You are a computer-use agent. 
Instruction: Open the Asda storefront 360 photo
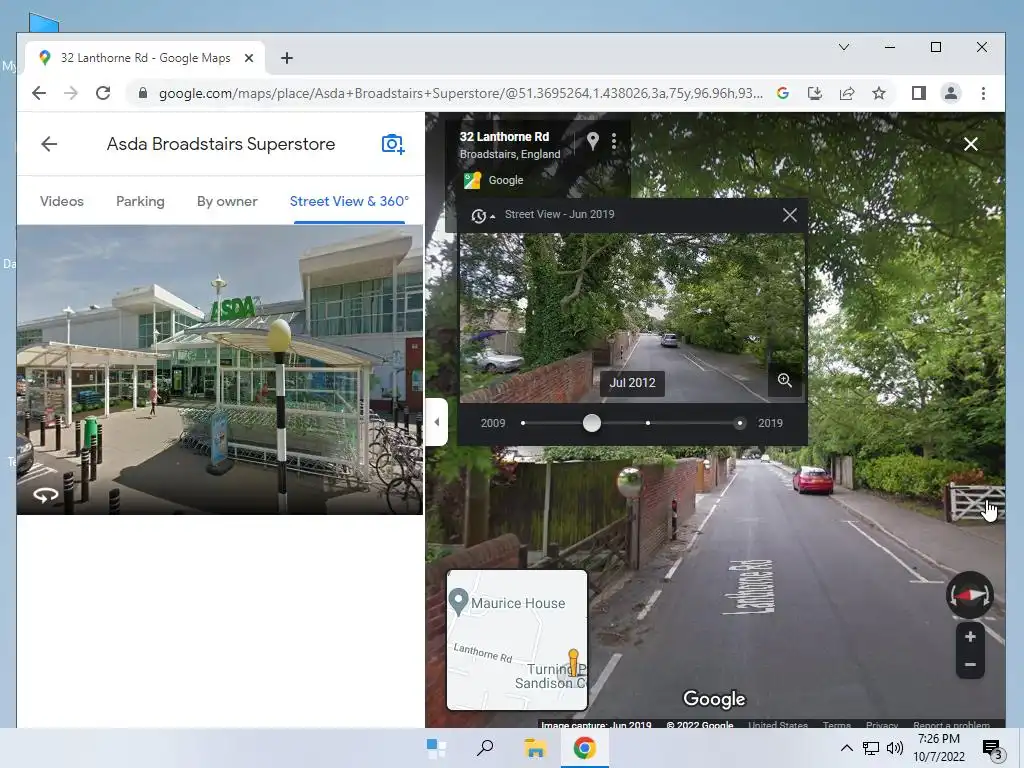click(x=219, y=370)
